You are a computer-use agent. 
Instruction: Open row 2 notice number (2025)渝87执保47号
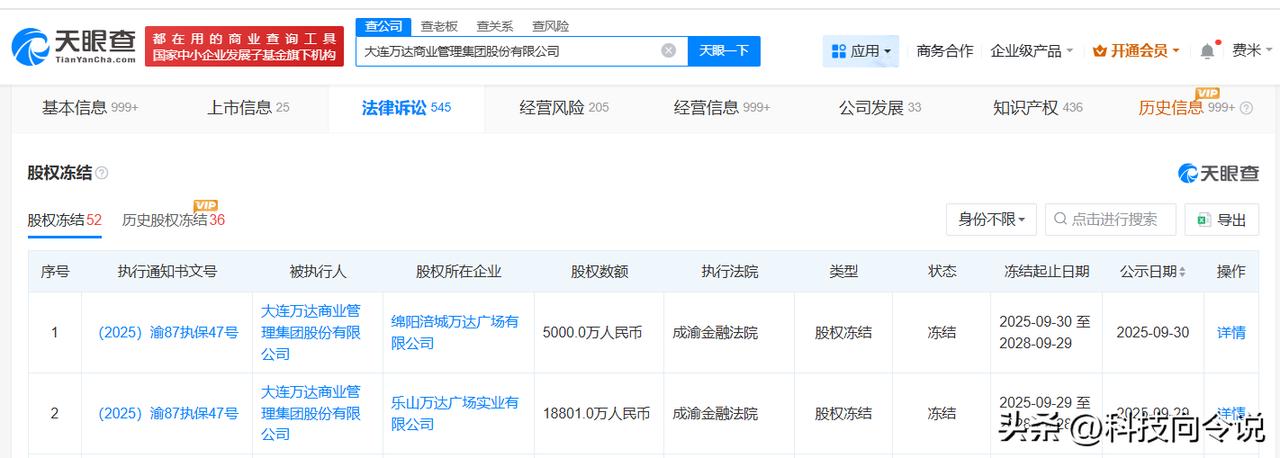[168, 413]
